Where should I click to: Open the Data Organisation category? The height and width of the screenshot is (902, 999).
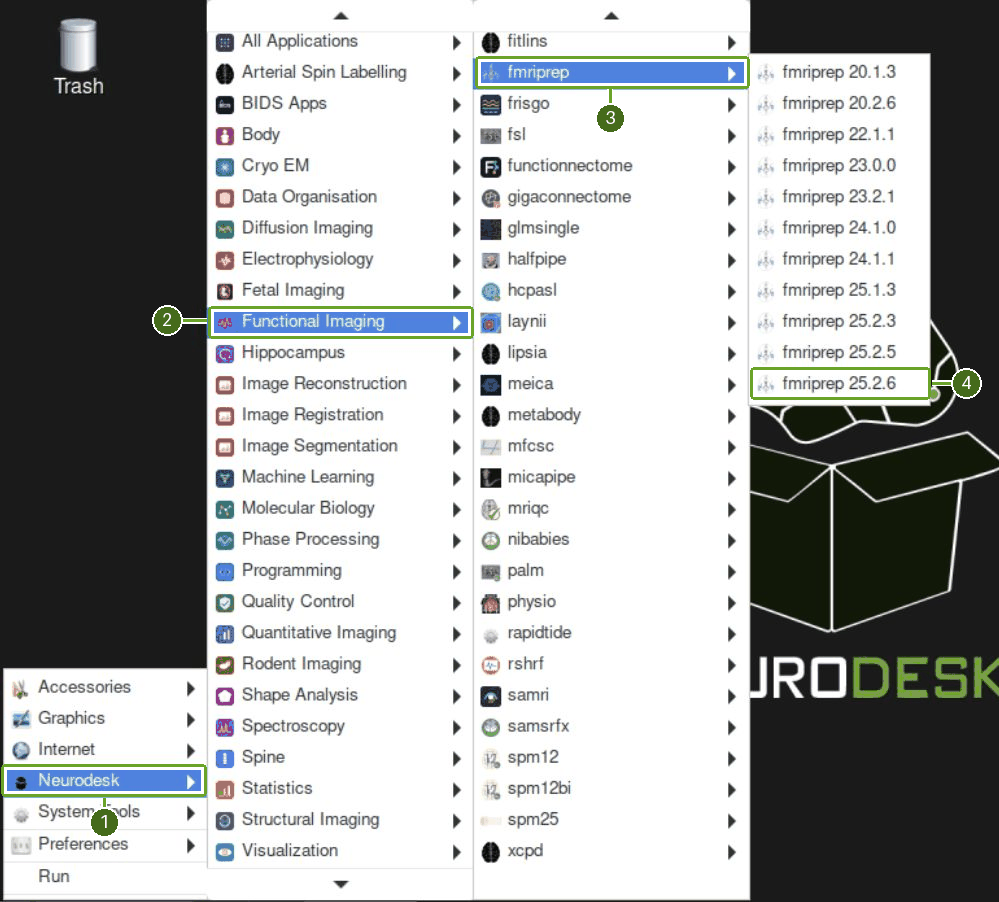(x=341, y=197)
